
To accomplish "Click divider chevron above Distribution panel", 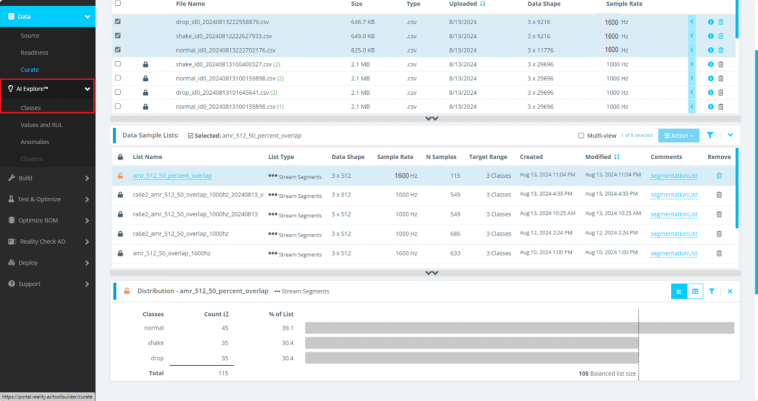I will click(x=432, y=273).
